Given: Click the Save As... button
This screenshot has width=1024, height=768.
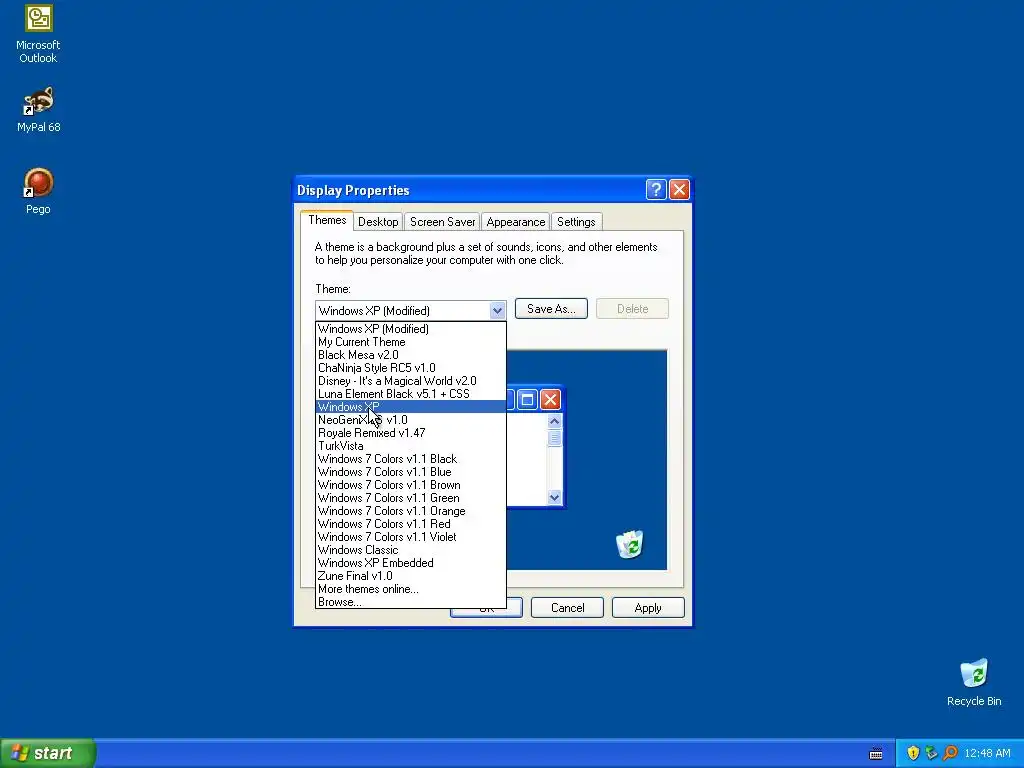Looking at the screenshot, I should 551,309.
